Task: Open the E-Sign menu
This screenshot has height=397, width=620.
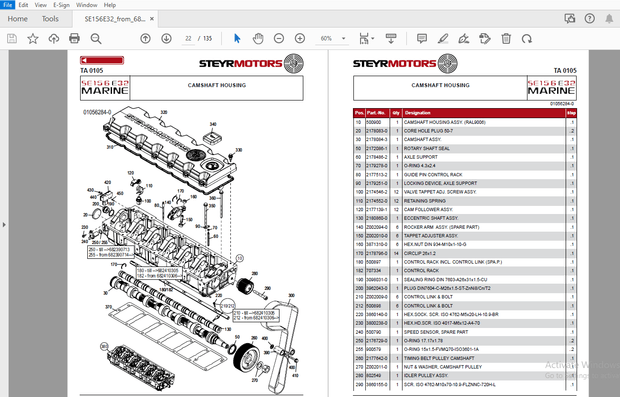Action: pyautogui.click(x=62, y=5)
